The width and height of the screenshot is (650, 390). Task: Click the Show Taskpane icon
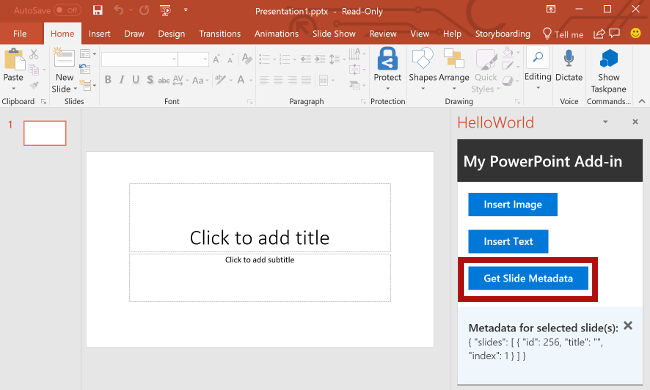(x=609, y=58)
